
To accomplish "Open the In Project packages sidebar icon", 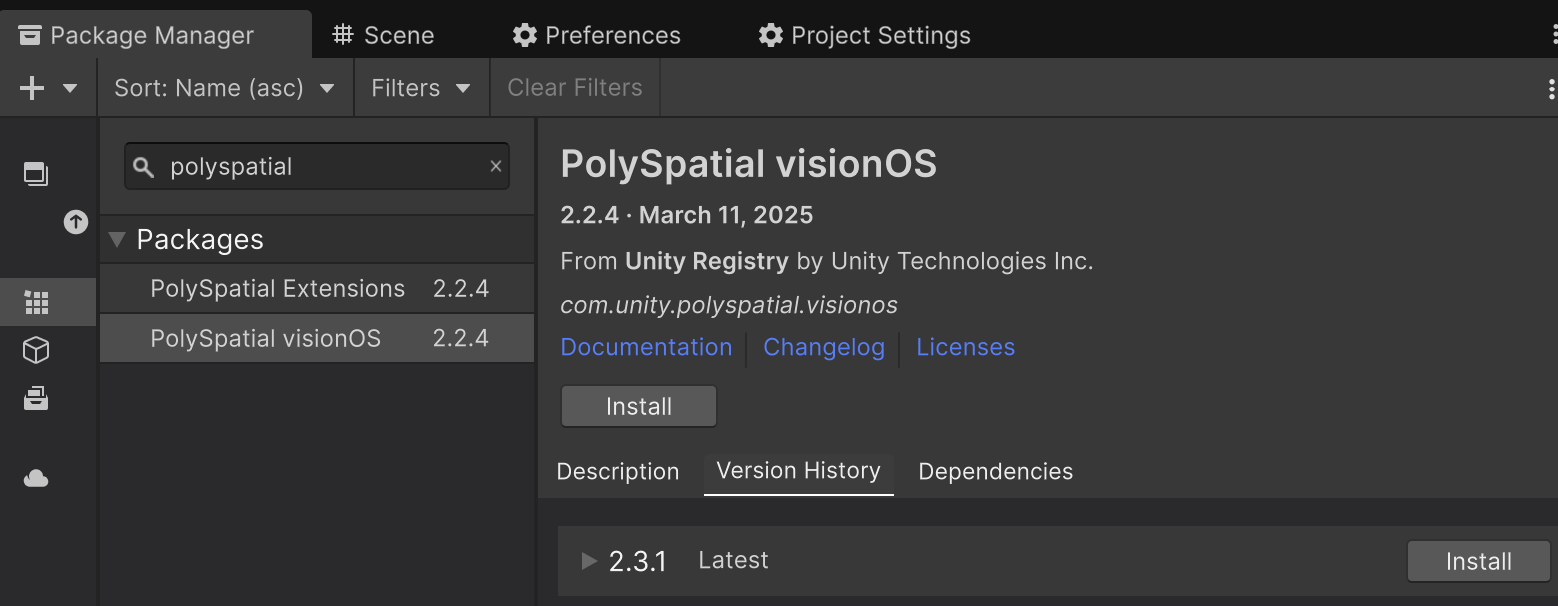I will [36, 174].
